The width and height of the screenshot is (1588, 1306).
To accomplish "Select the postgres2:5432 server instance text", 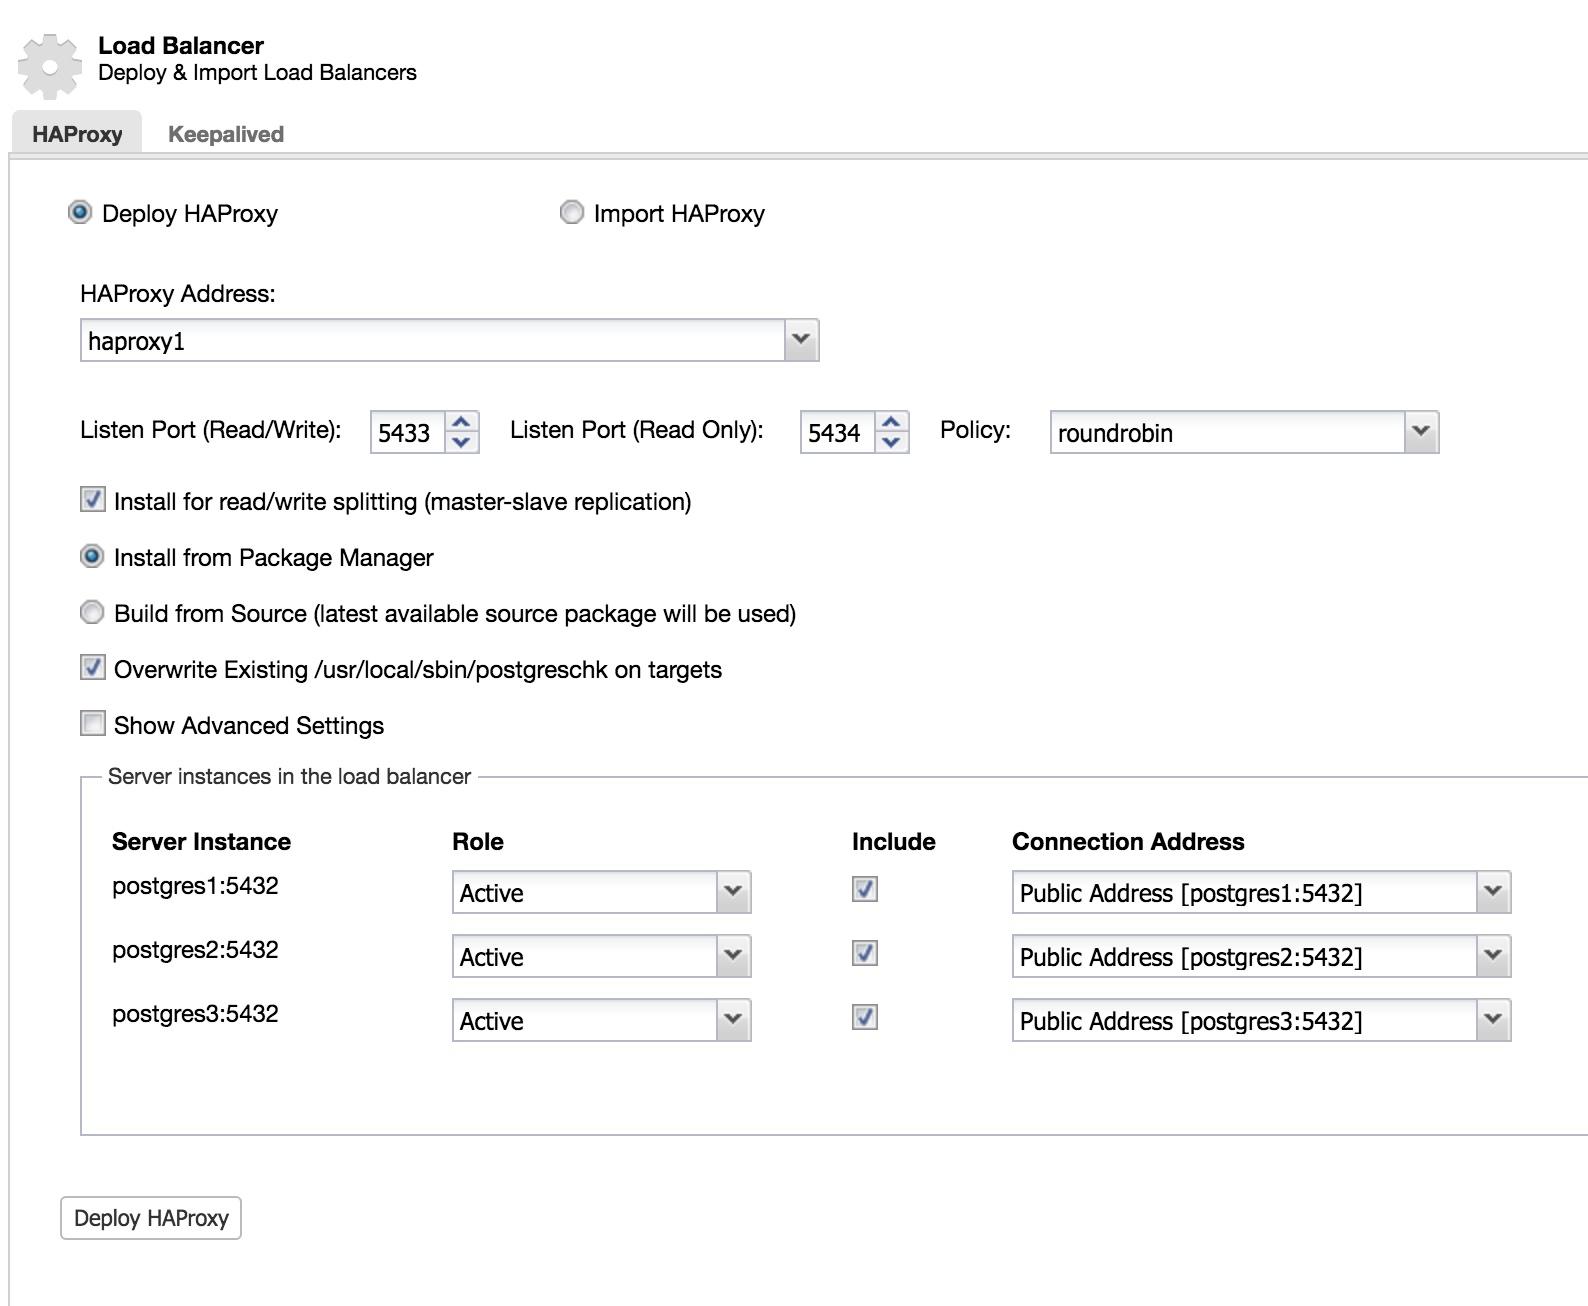I will pyautogui.click(x=195, y=950).
